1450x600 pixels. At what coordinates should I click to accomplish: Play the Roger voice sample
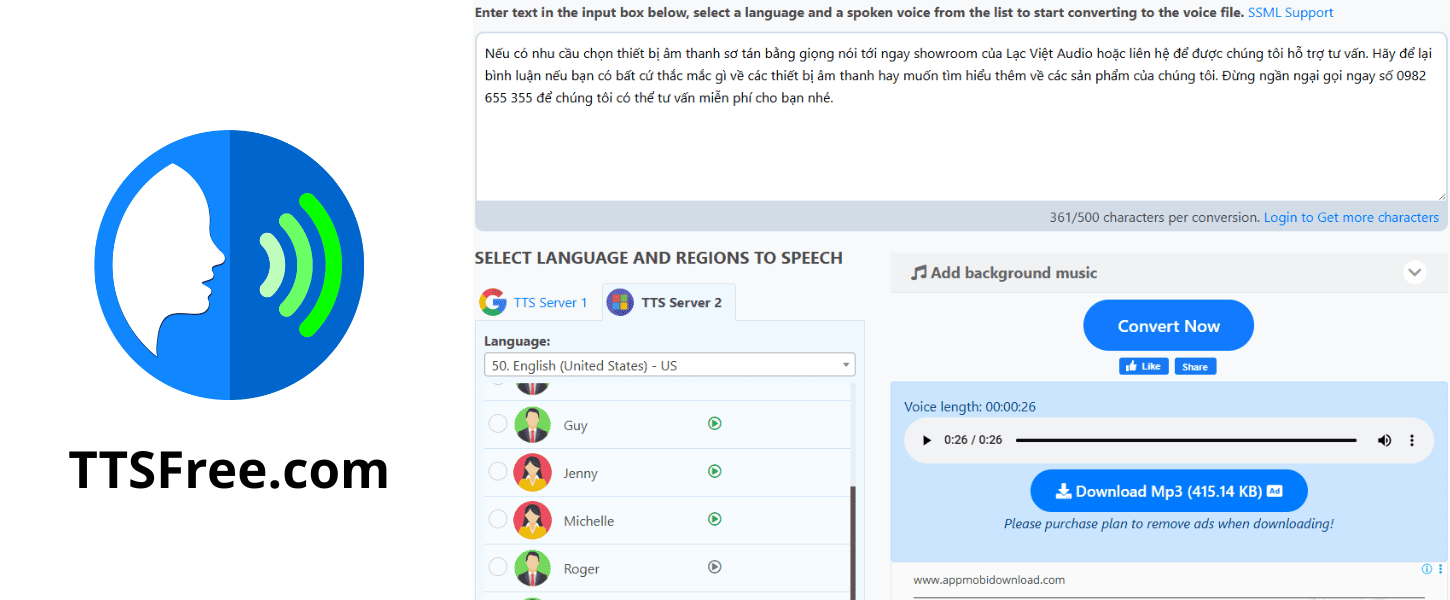[x=714, y=567]
